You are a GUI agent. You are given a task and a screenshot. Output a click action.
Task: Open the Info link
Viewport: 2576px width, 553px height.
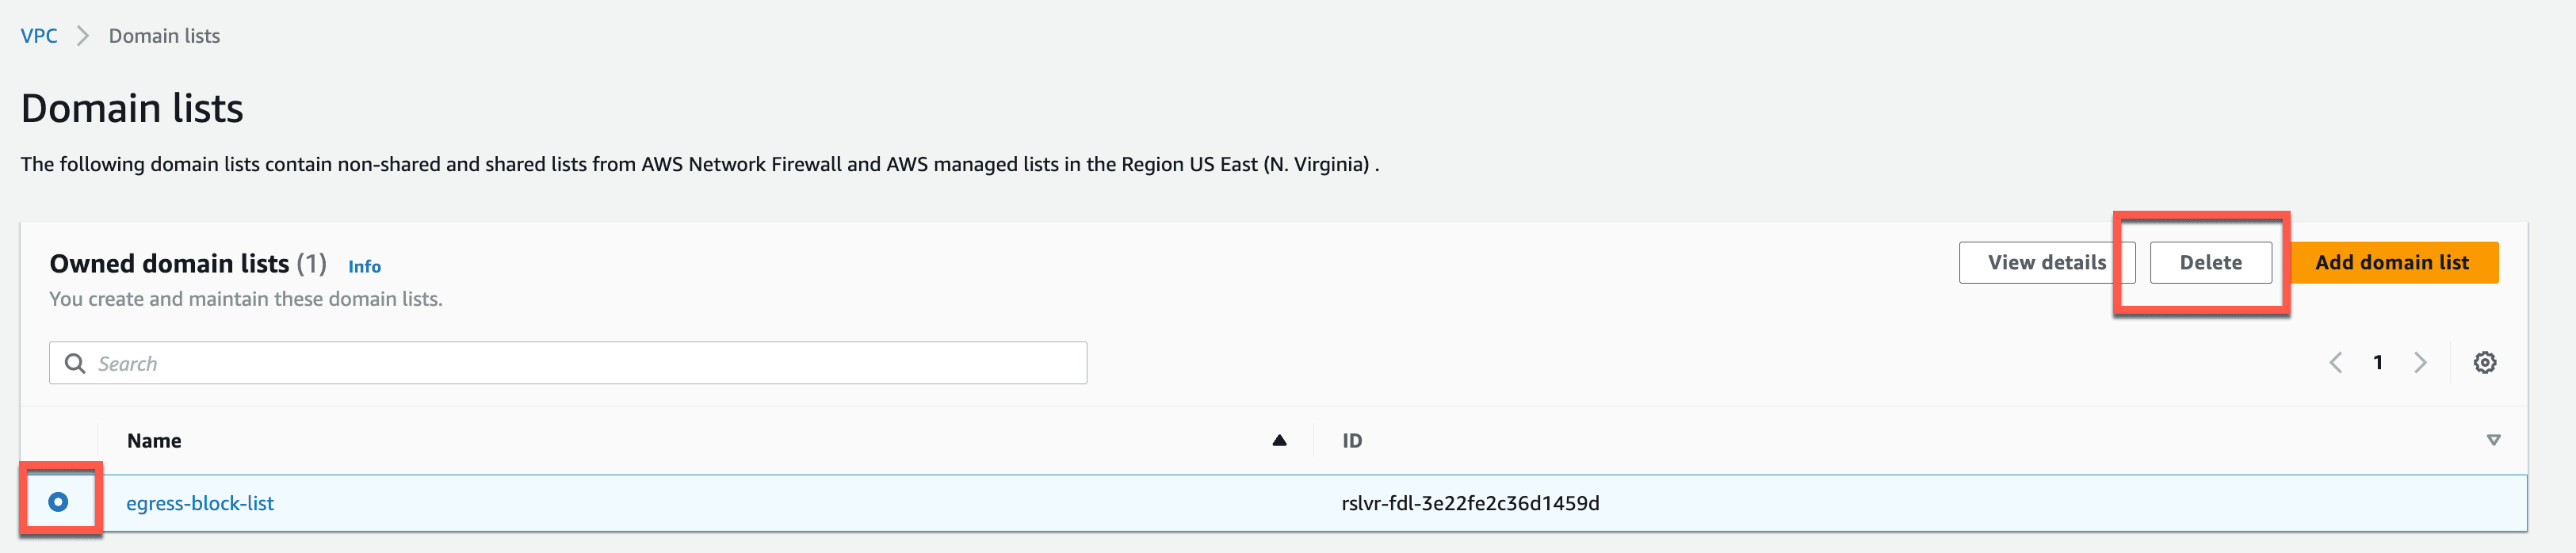click(x=364, y=266)
